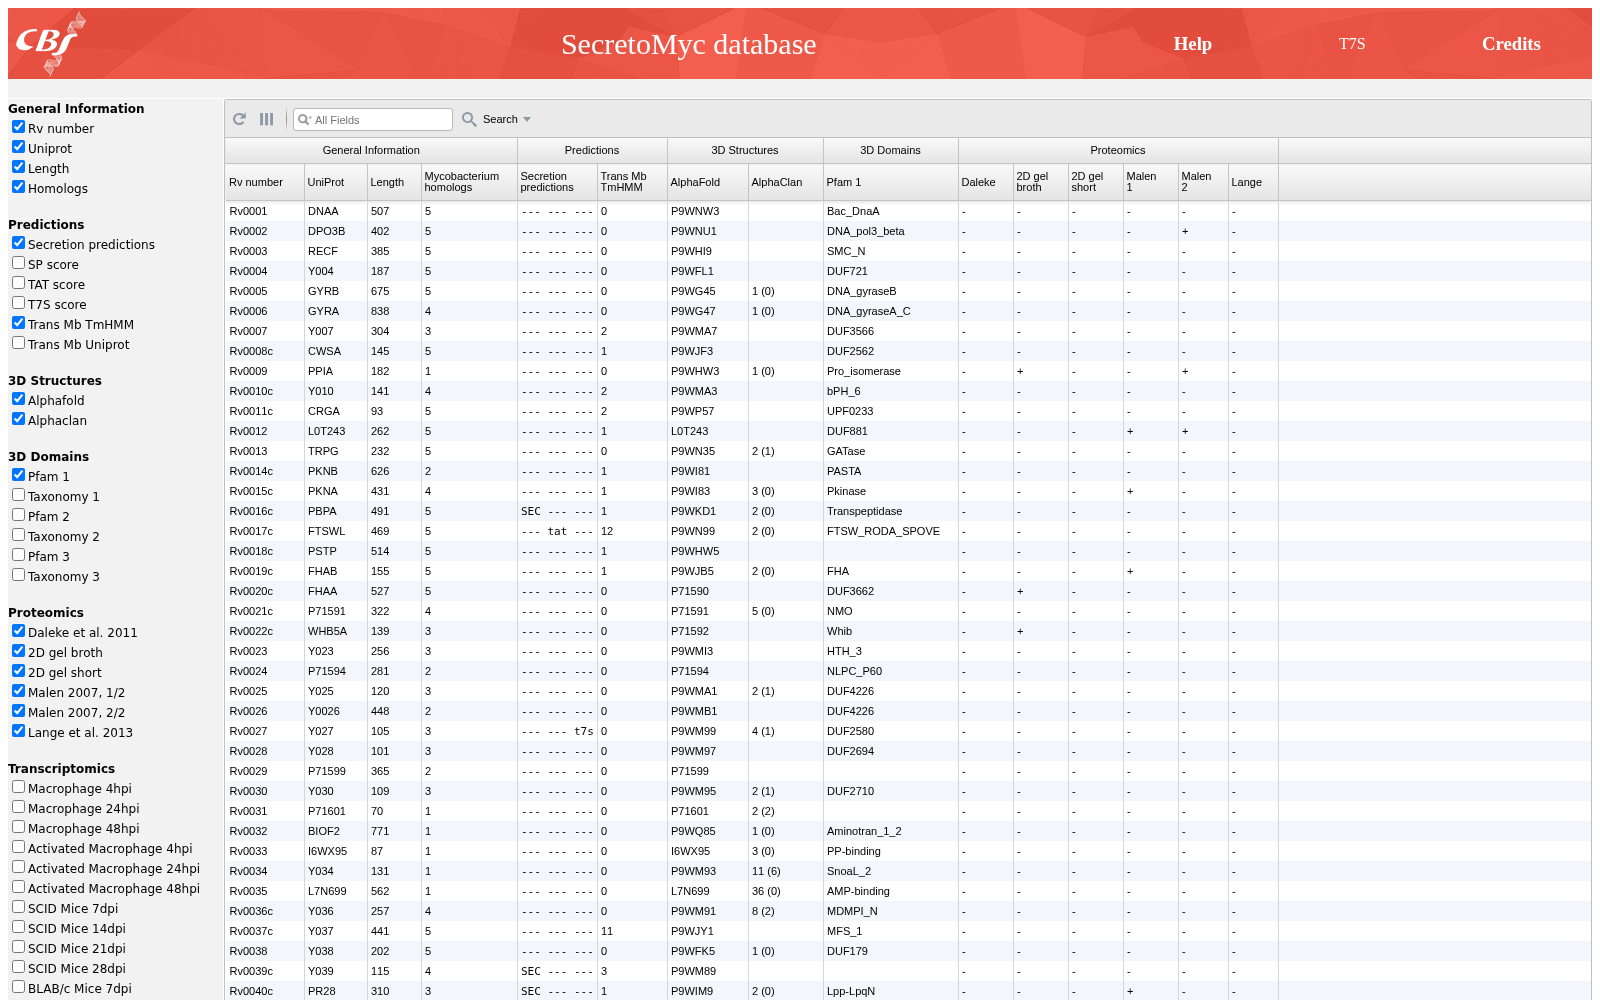Screen dimensions: 1600x1000
Task: Sort by the AlphaFold column header
Action: [707, 182]
